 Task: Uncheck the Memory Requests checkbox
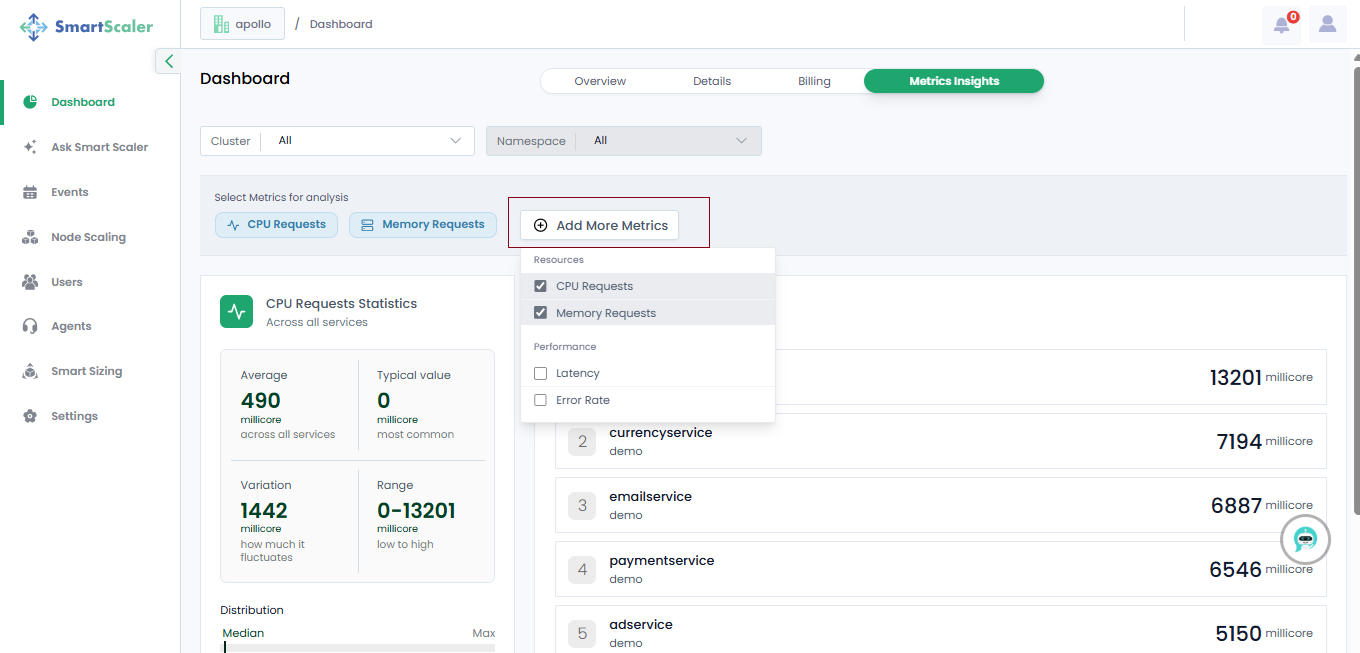pos(541,313)
